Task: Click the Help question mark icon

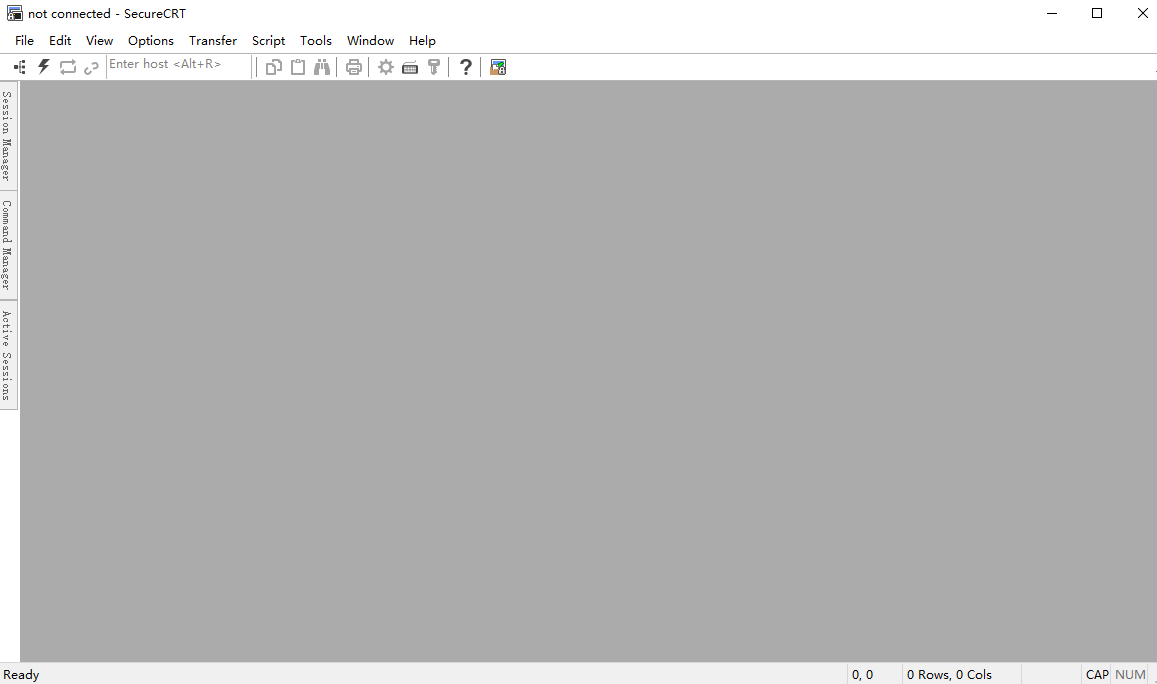Action: point(466,67)
